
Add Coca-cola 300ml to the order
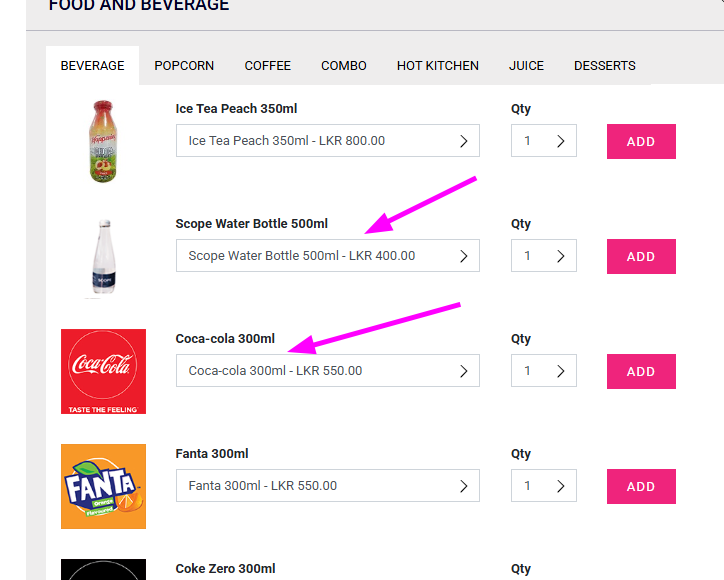(641, 371)
